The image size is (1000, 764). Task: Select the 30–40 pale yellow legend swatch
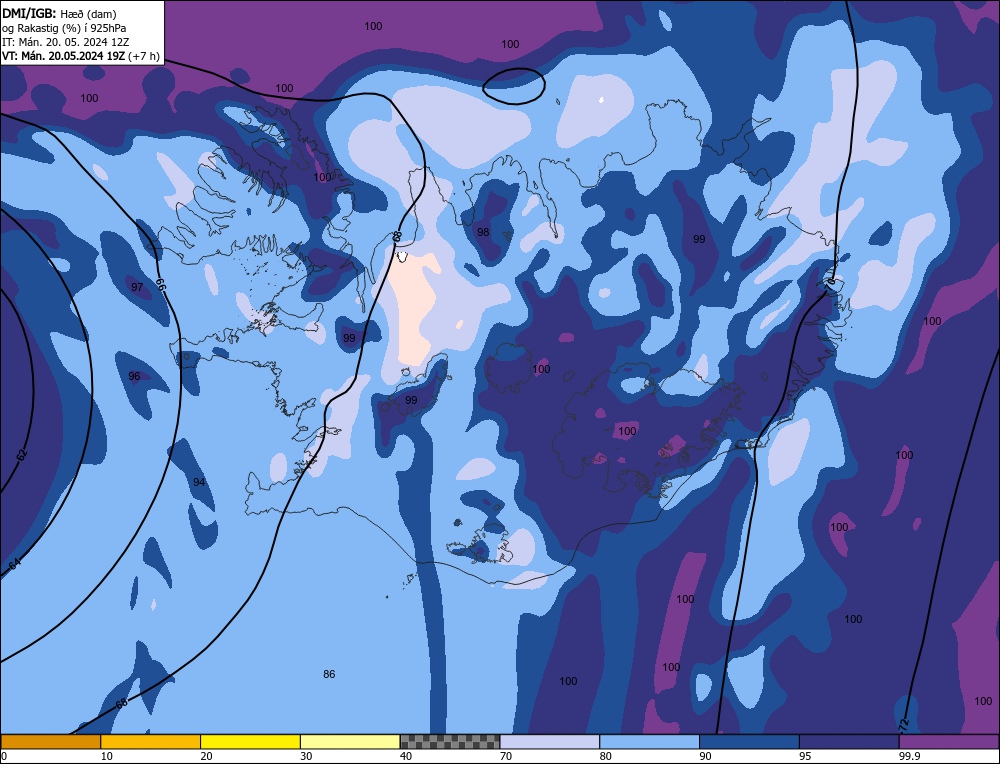tap(350, 742)
